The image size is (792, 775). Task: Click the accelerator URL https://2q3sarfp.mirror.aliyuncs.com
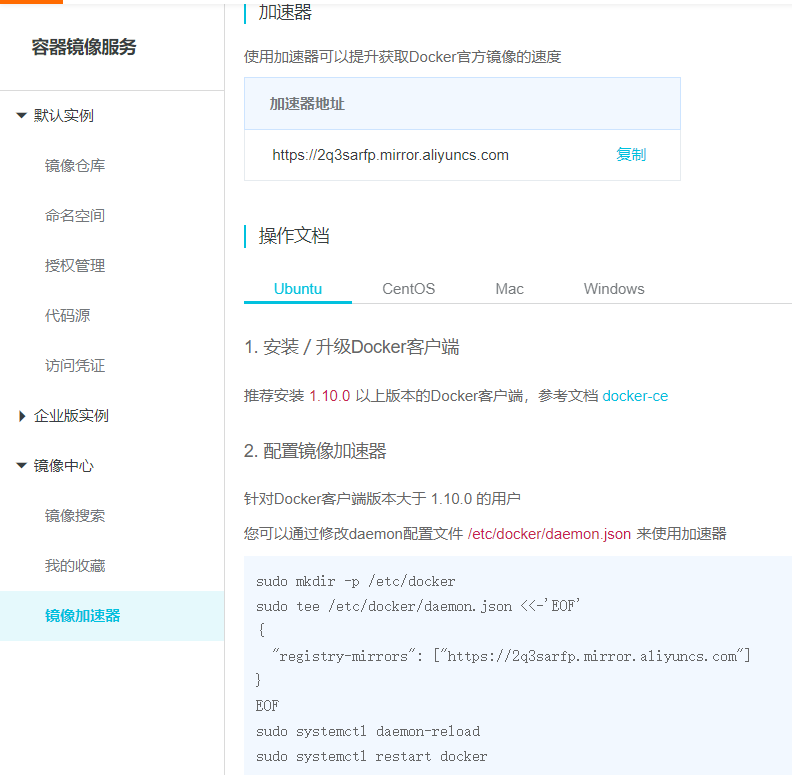pos(390,155)
